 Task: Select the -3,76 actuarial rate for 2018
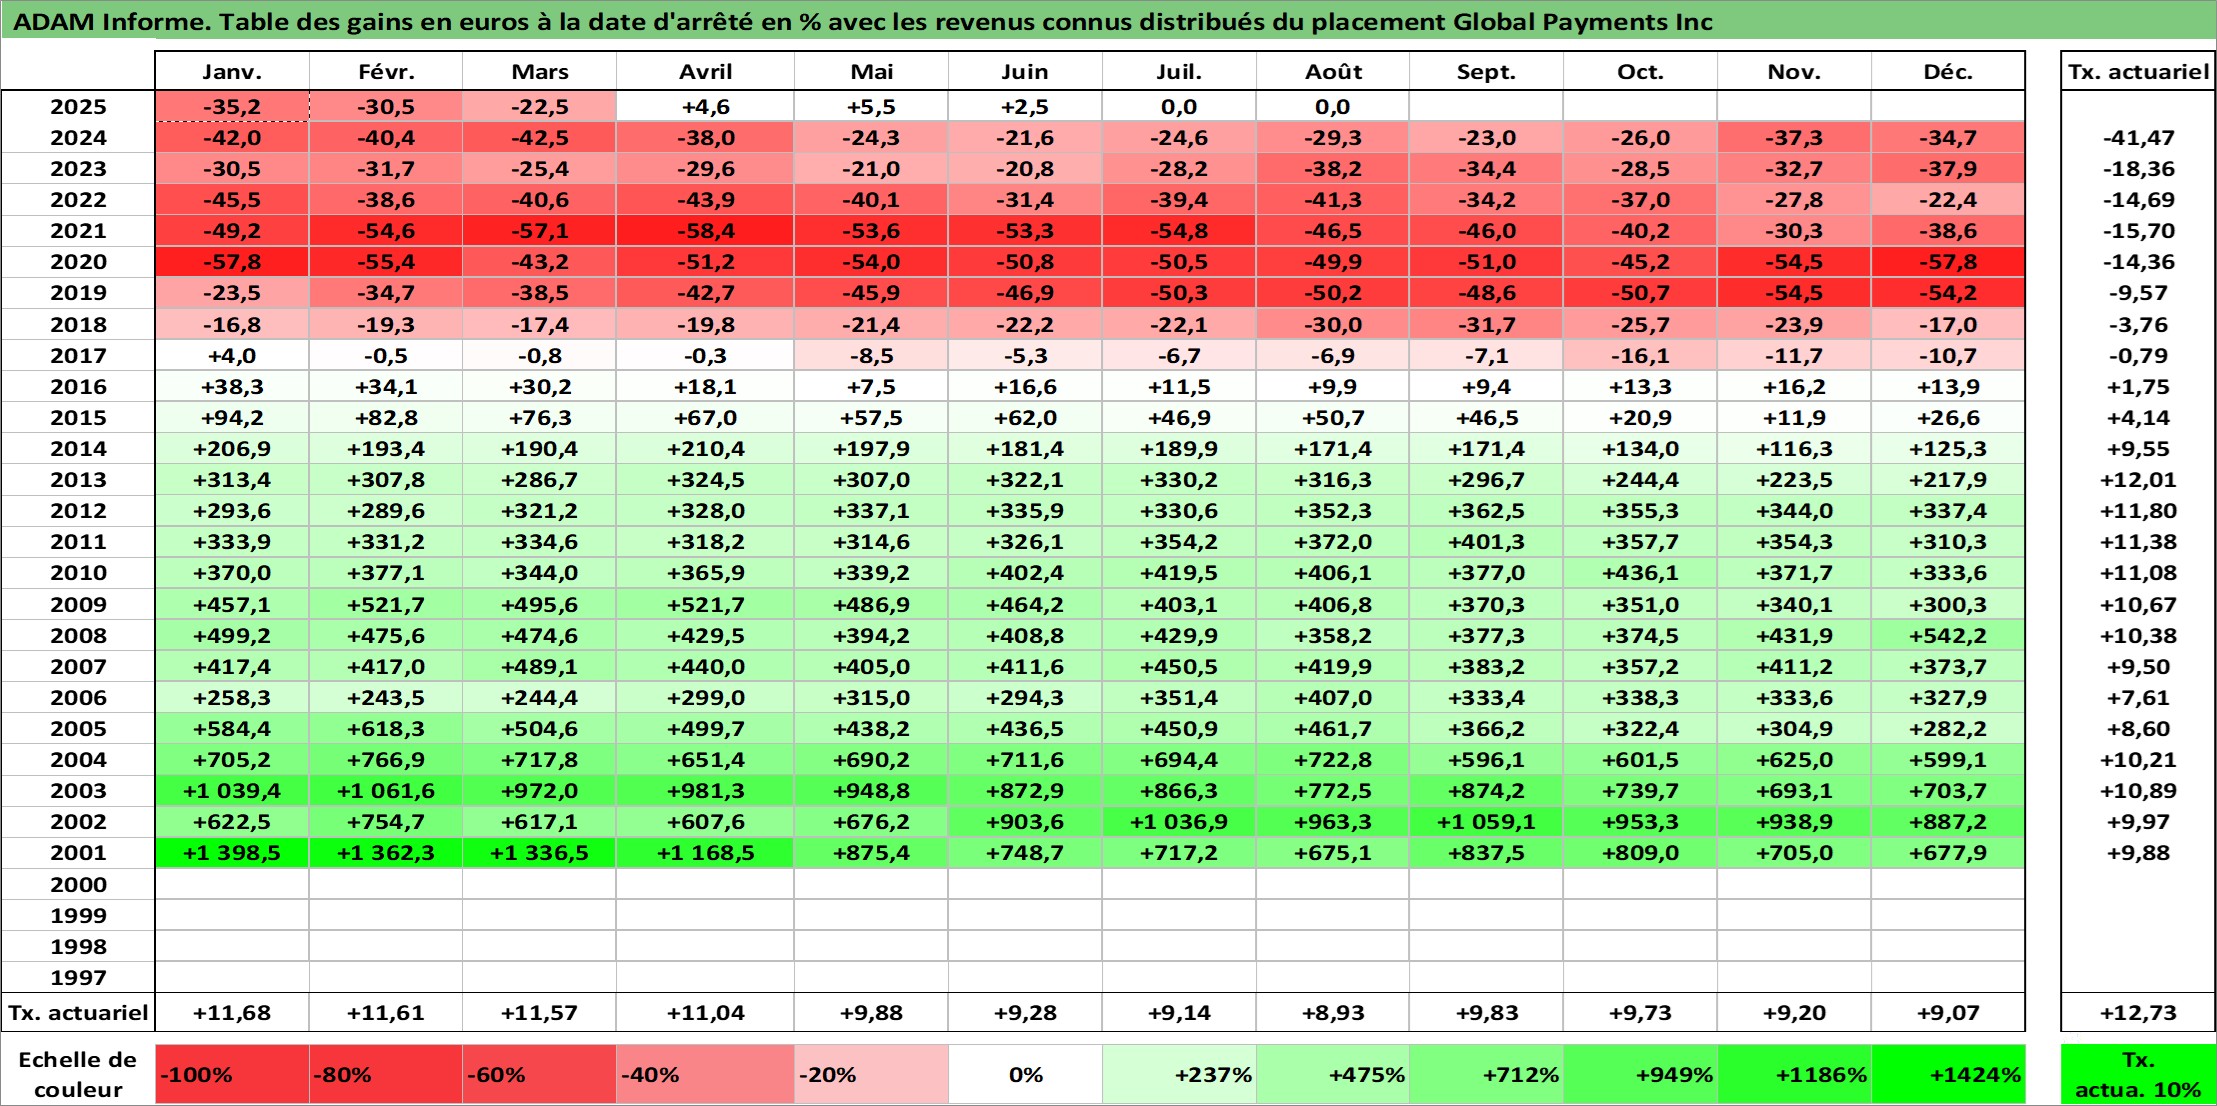[2138, 325]
